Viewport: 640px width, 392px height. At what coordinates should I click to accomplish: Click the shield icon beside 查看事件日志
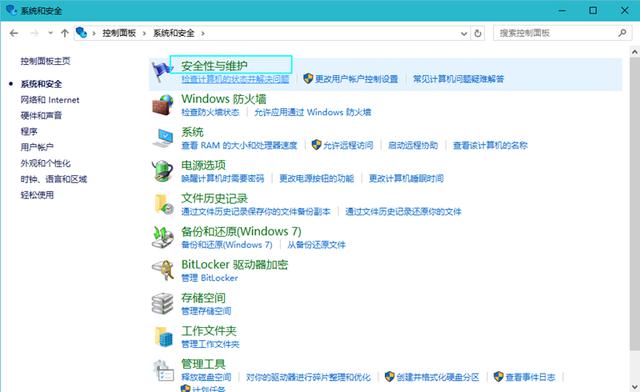pyautogui.click(x=498, y=376)
